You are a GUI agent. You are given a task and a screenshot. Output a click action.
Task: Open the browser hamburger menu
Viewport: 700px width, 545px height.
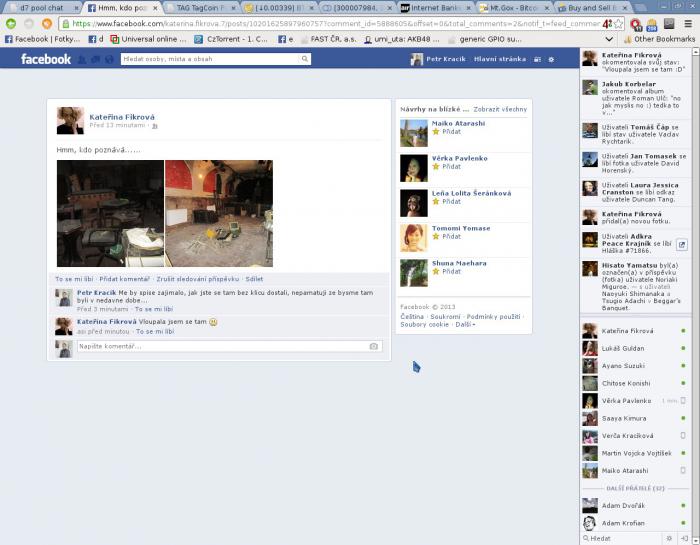(688, 24)
